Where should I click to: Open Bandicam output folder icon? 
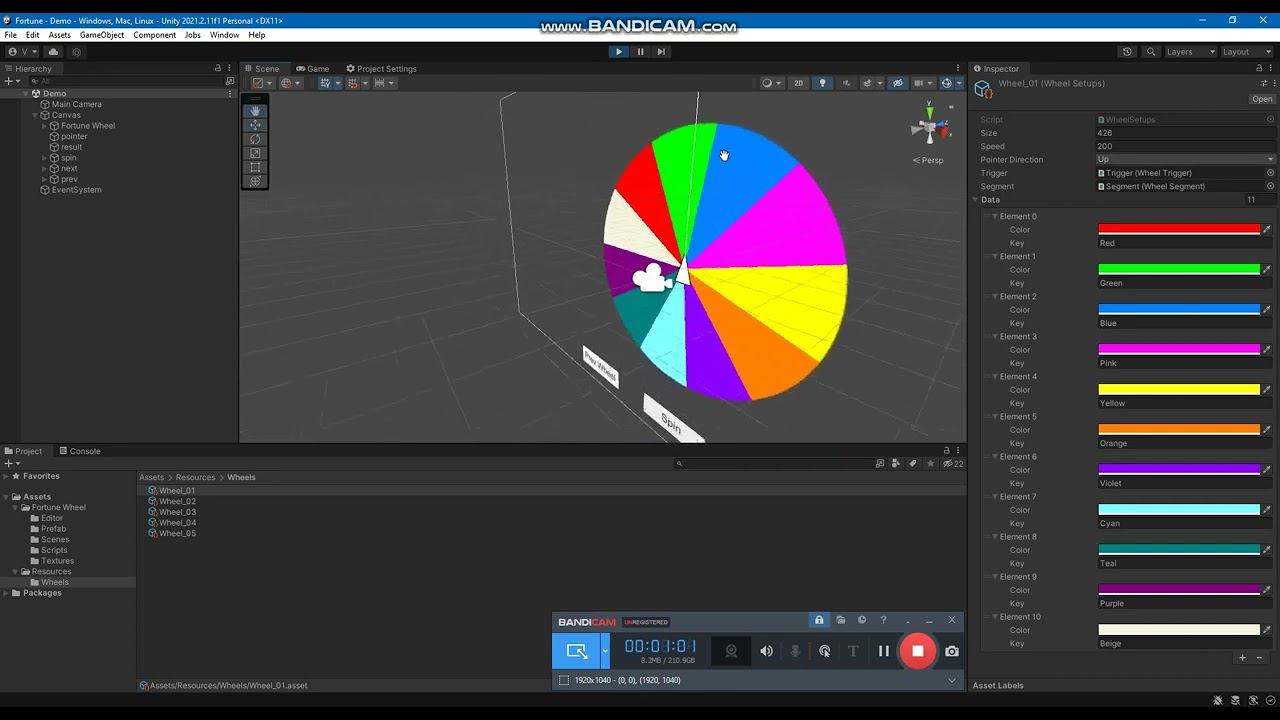coord(841,620)
